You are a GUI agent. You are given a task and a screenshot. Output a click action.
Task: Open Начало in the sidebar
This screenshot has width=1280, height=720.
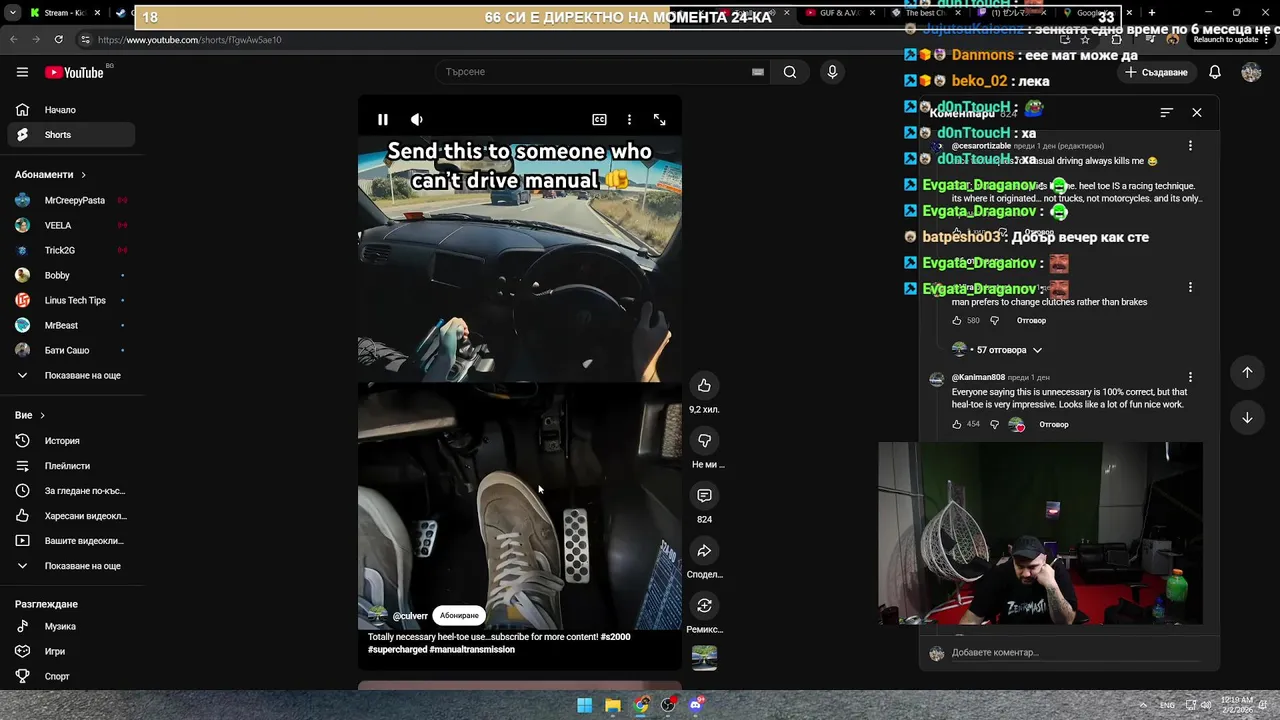pyautogui.click(x=70, y=110)
